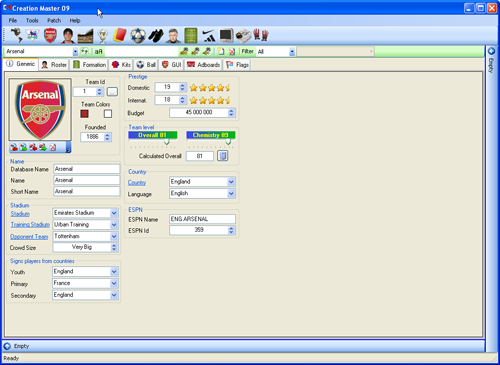Pick the red team color swatch
The width and height of the screenshot is (500, 365).
(85, 114)
